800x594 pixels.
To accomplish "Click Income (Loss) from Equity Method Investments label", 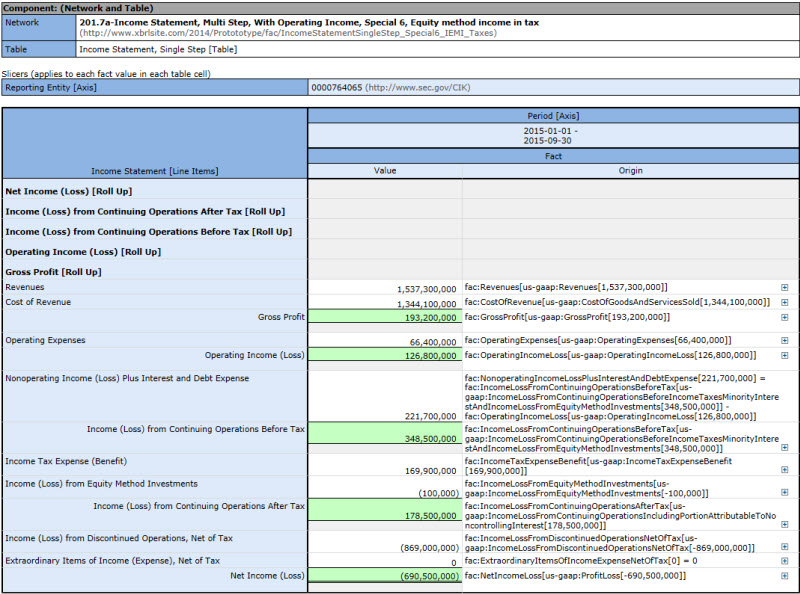I will coord(101,484).
